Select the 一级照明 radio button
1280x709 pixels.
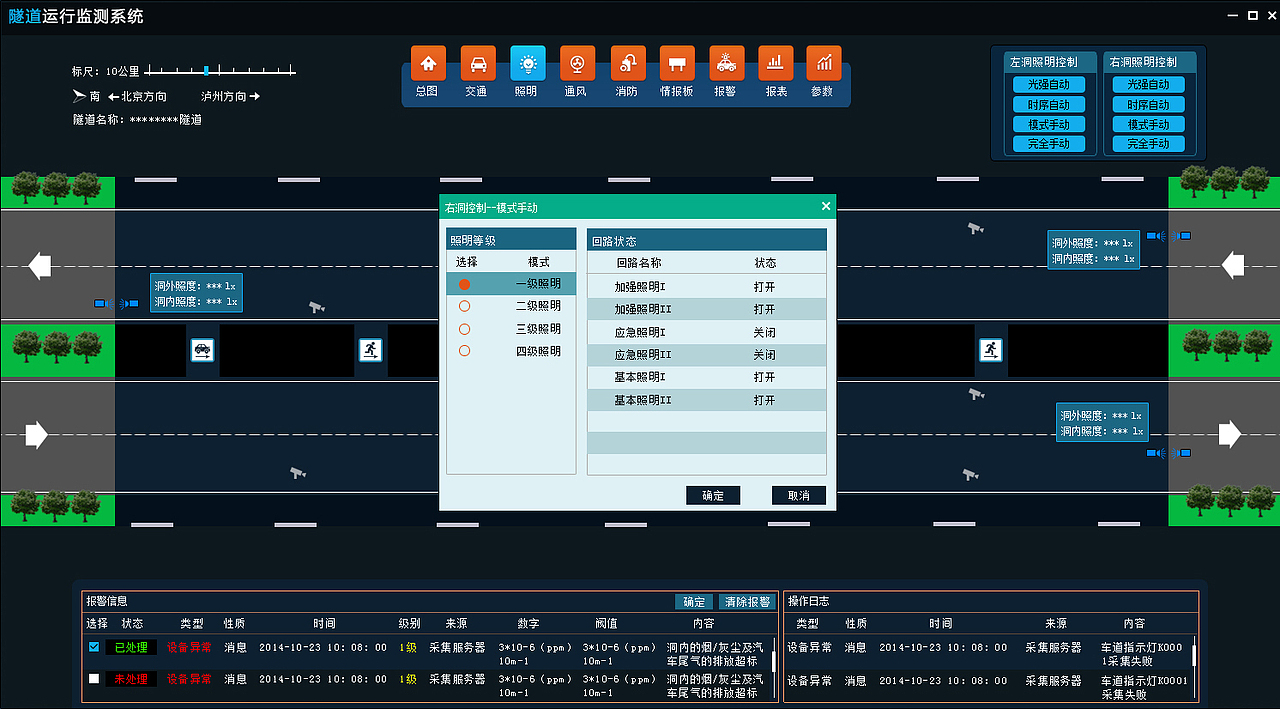pos(464,284)
